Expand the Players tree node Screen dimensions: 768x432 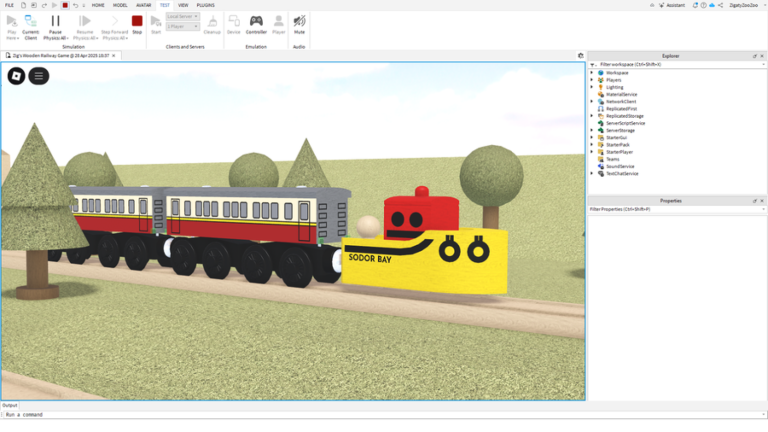point(592,80)
